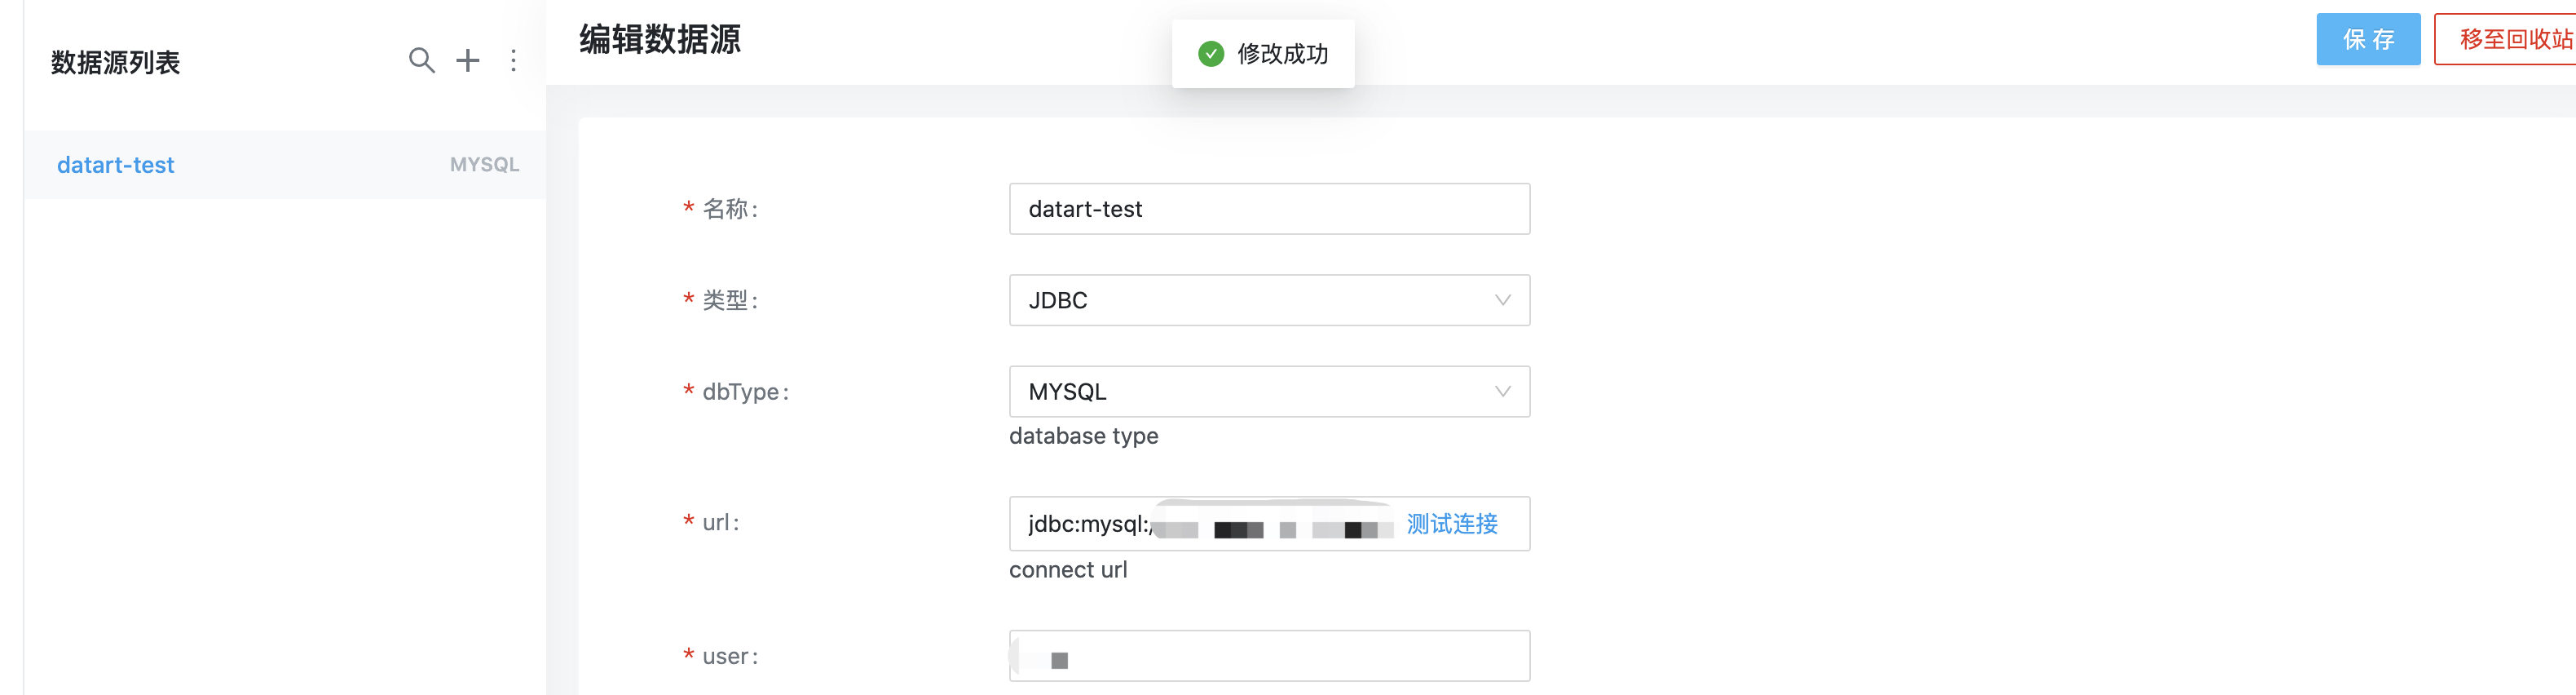Image resolution: width=2576 pixels, height=695 pixels.
Task: Click the 数据源列表 sidebar header
Action: [x=115, y=62]
